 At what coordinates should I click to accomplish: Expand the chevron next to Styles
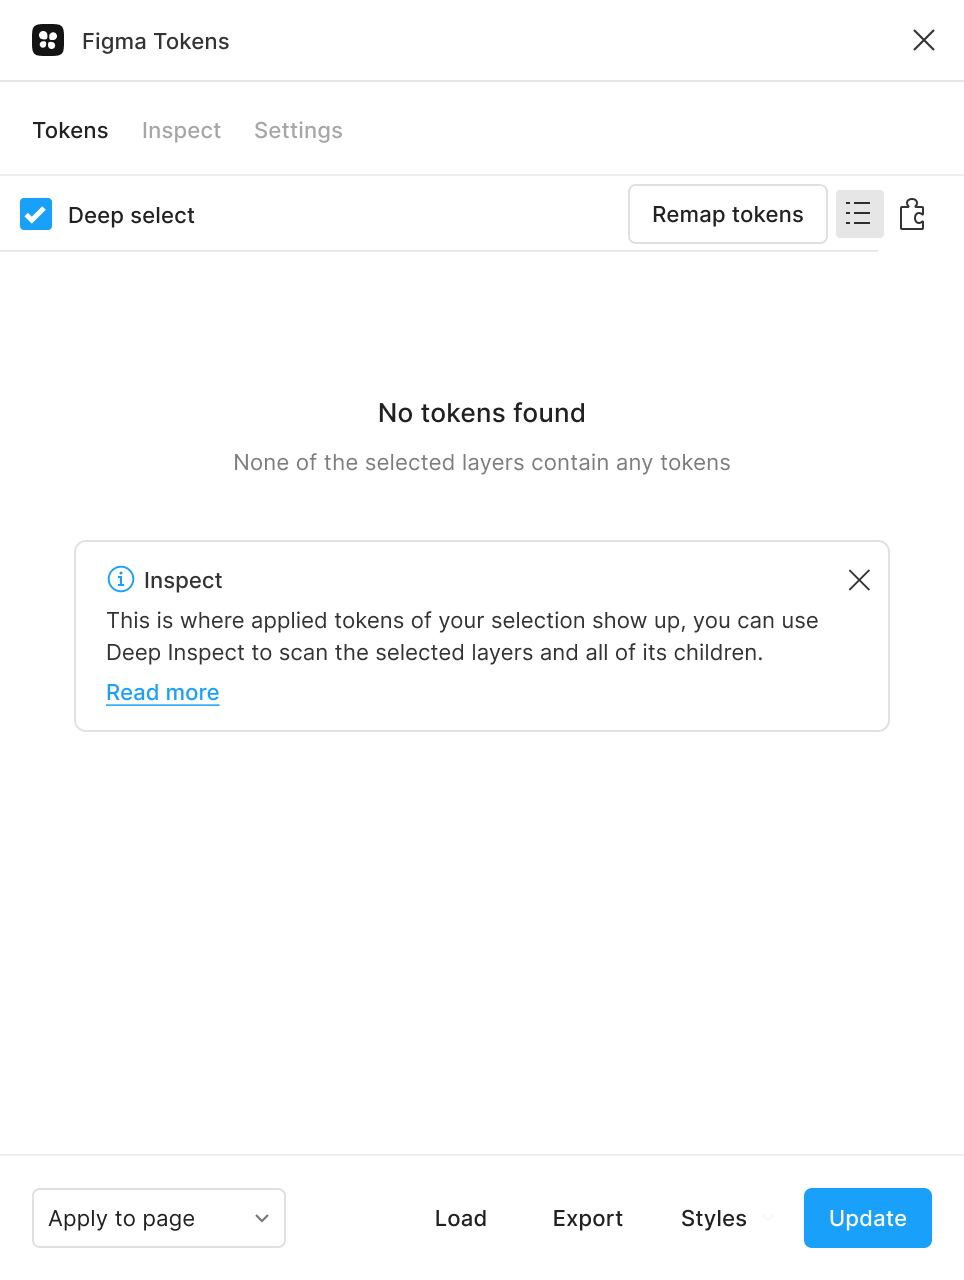pyautogui.click(x=768, y=1218)
